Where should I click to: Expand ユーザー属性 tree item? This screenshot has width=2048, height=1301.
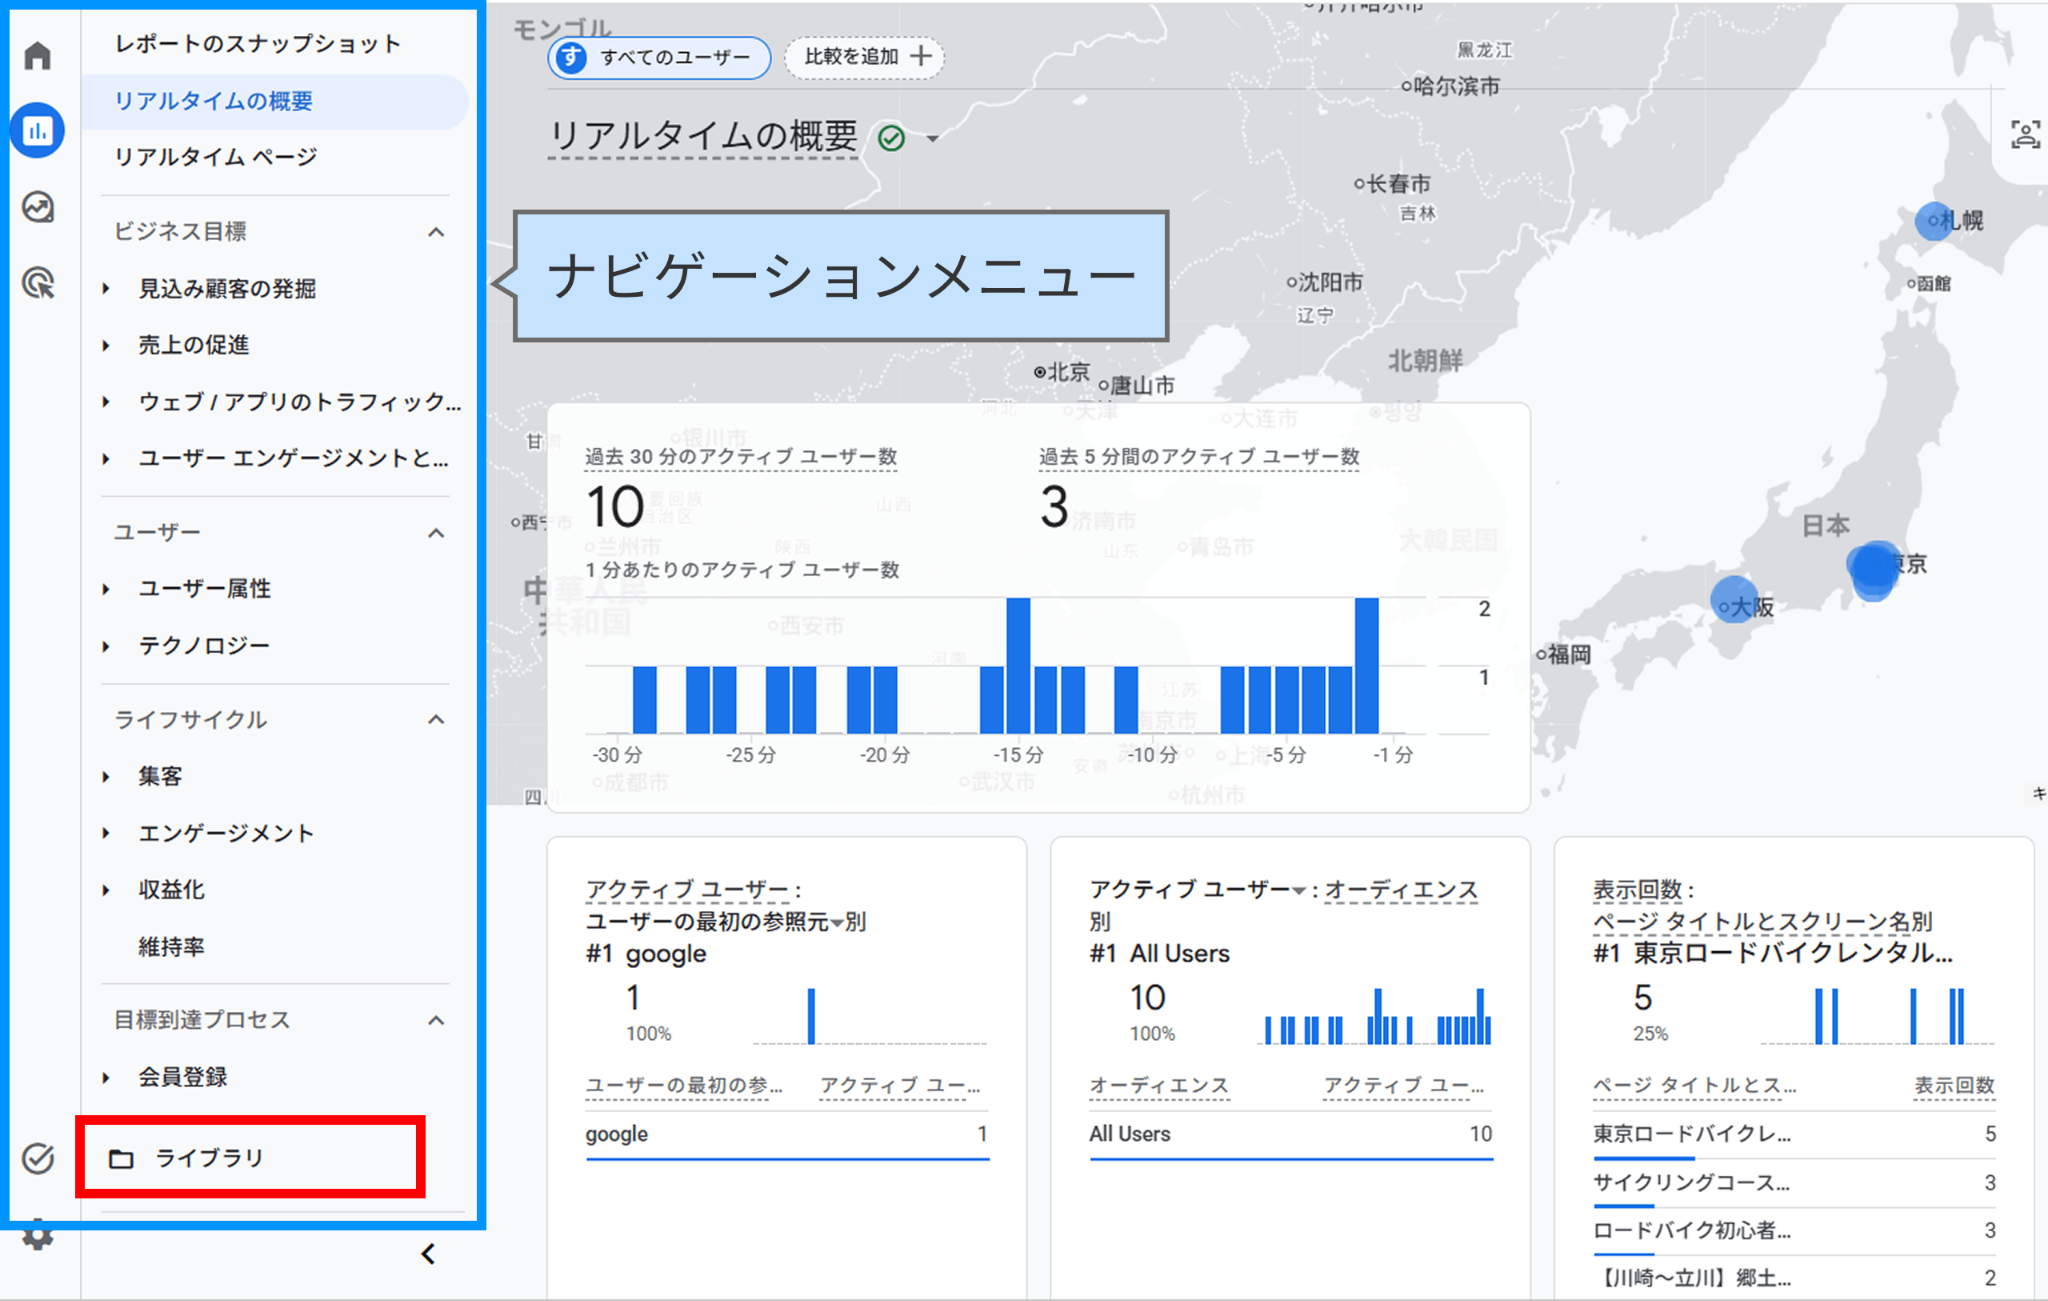(x=106, y=589)
